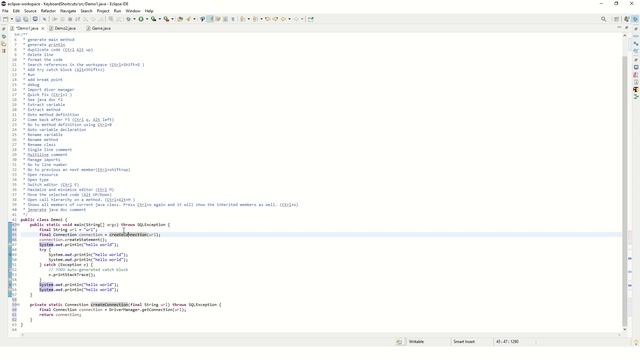The height and width of the screenshot is (360, 640).
Task: Click the Open Perspective icon
Action: (617, 19)
